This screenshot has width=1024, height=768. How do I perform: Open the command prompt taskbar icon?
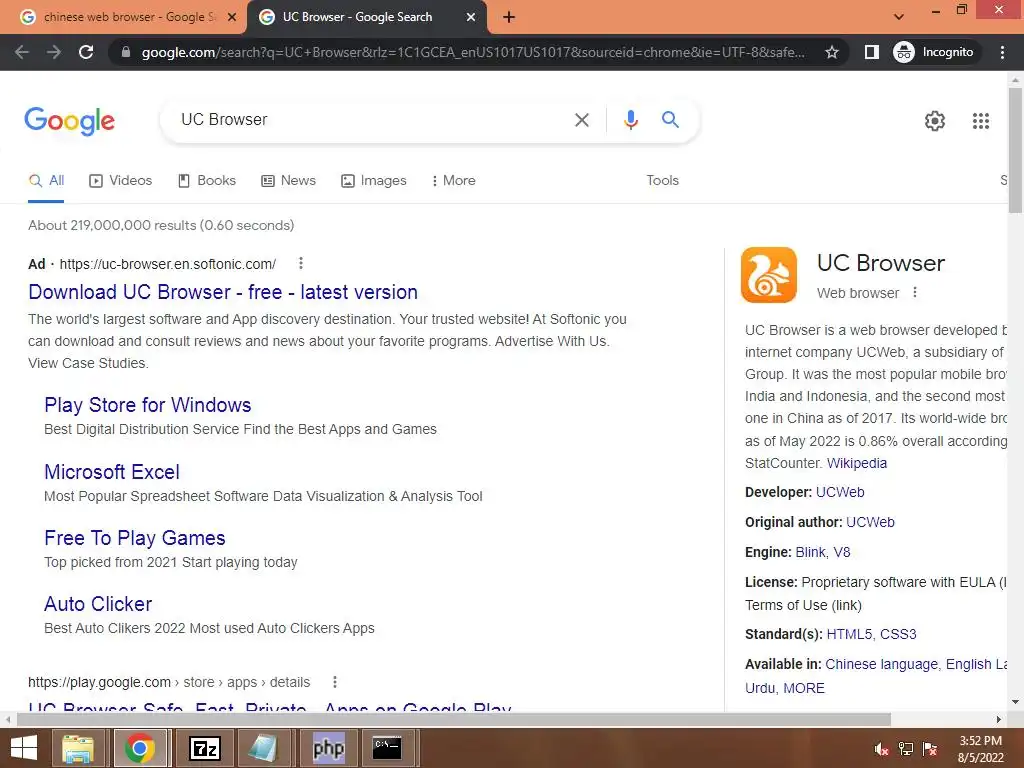[387, 748]
